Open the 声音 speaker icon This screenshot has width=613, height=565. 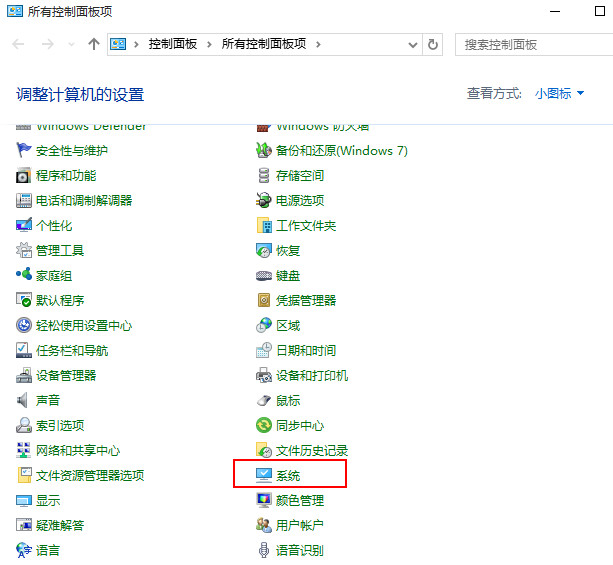click(x=23, y=400)
